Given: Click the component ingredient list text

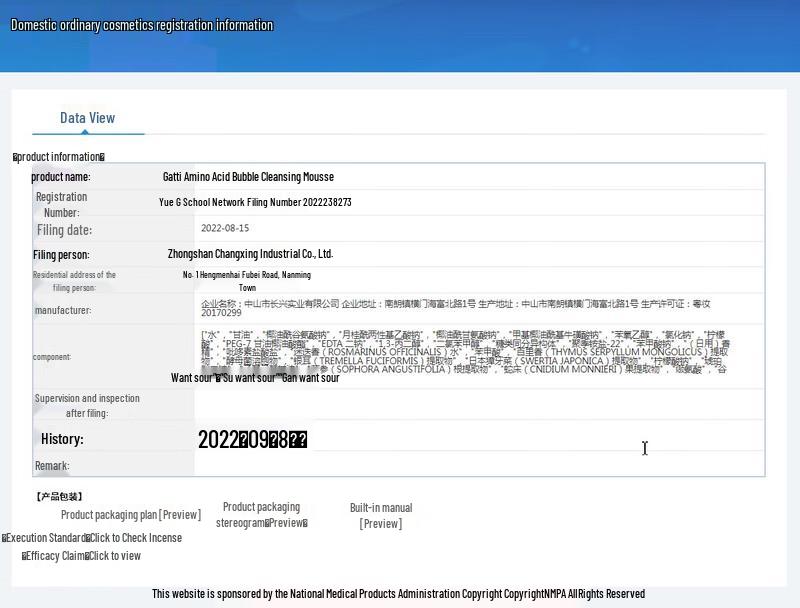Looking at the screenshot, I should [464, 352].
